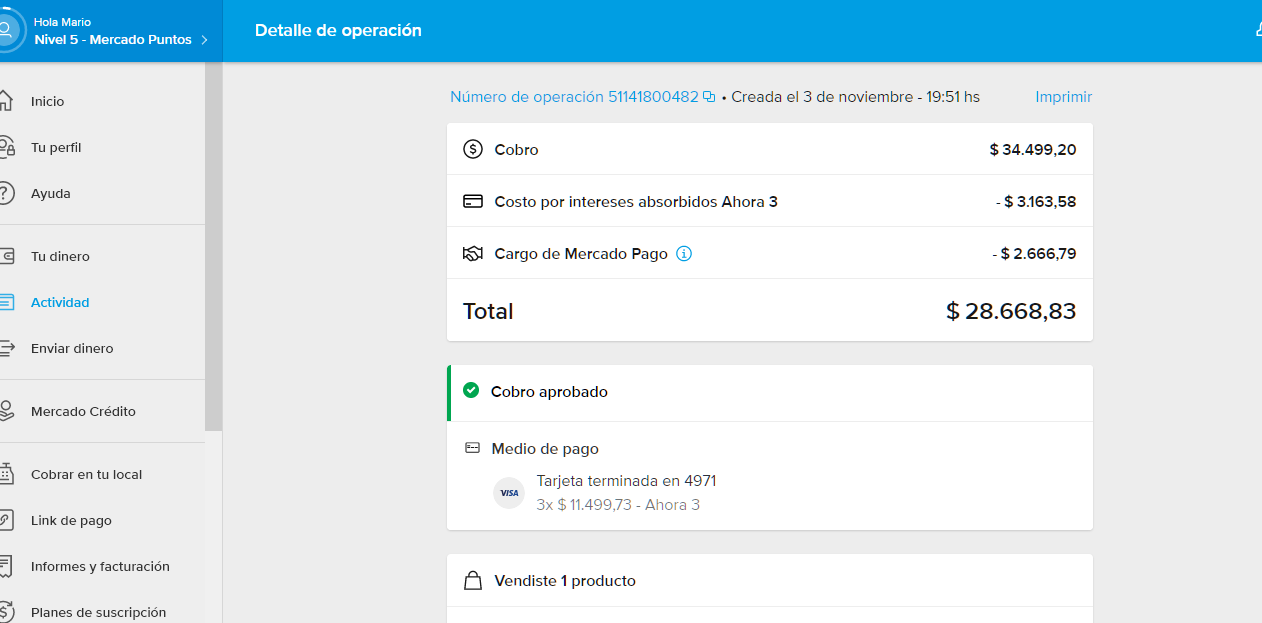Open the Tu perfil icon

pos(5,147)
